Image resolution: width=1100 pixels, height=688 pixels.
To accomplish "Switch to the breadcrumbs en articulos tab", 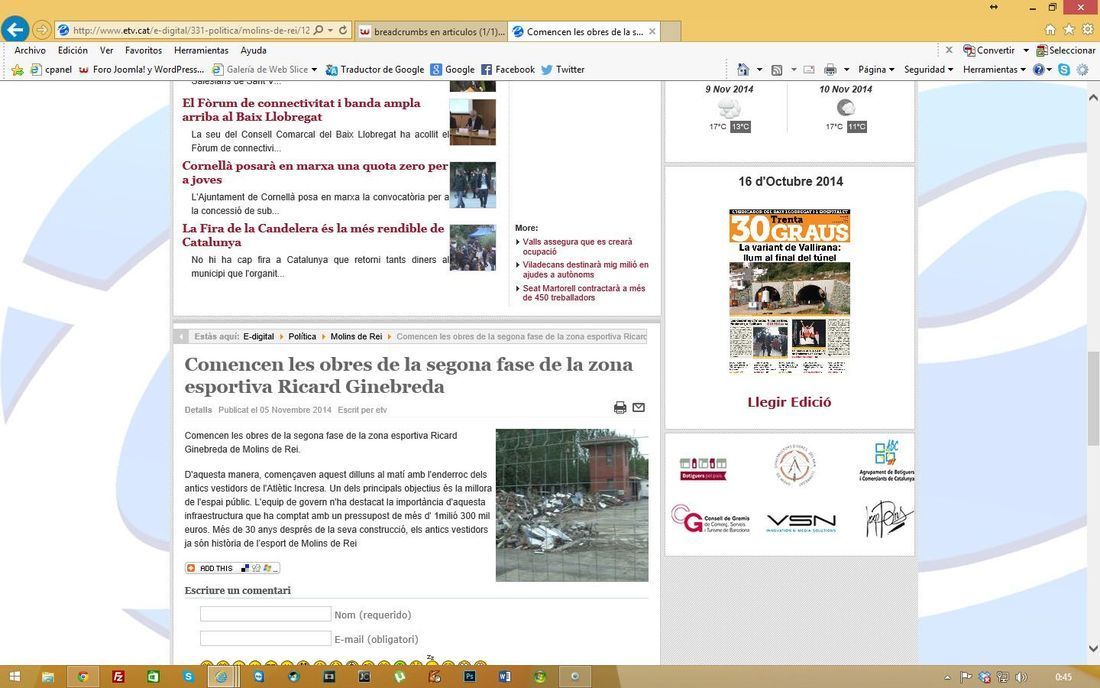I will tap(431, 32).
